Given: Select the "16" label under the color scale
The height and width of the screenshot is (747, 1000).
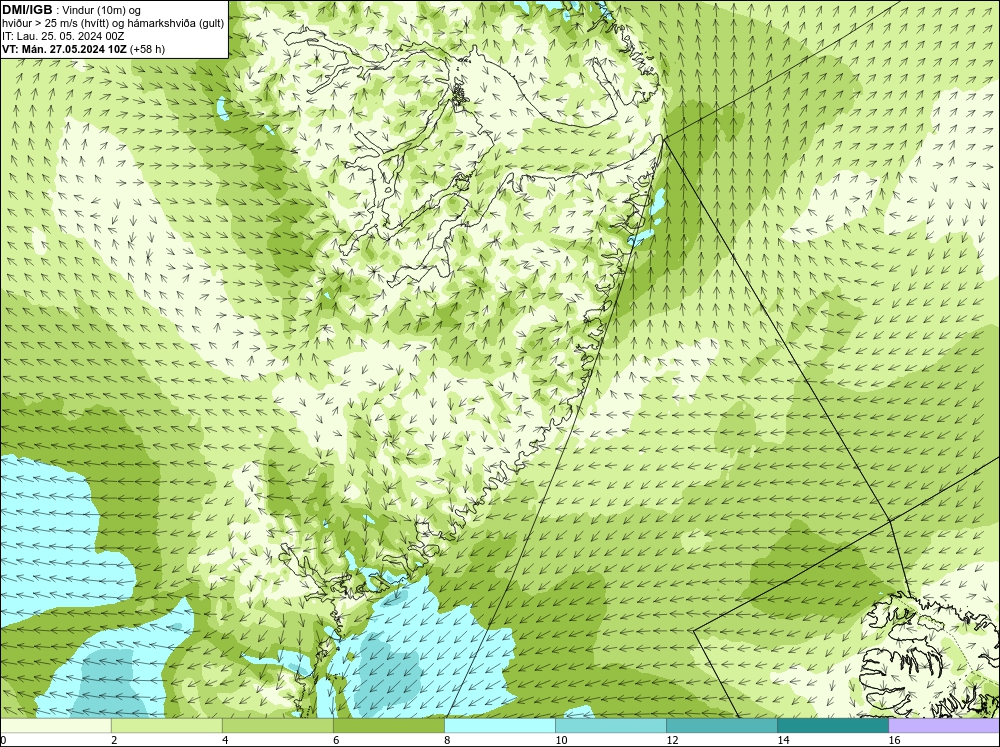Looking at the screenshot, I should point(894,740).
